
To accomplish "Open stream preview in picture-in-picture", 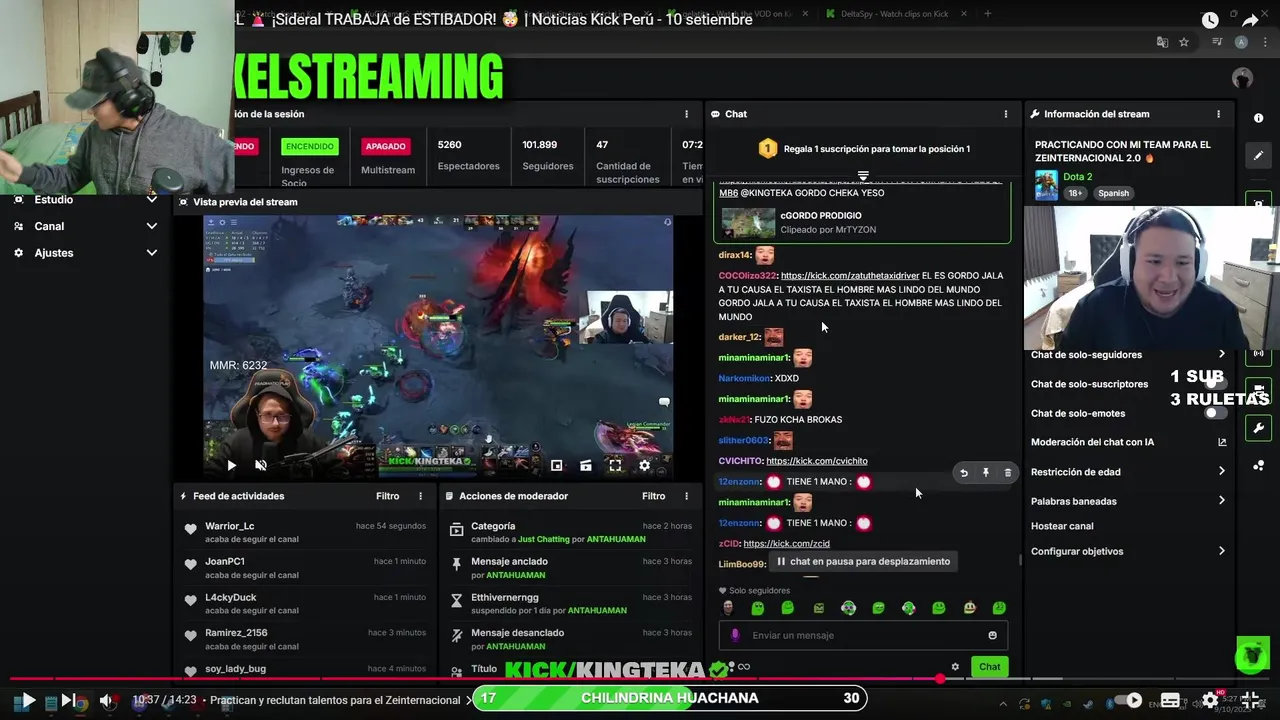I will coord(557,465).
